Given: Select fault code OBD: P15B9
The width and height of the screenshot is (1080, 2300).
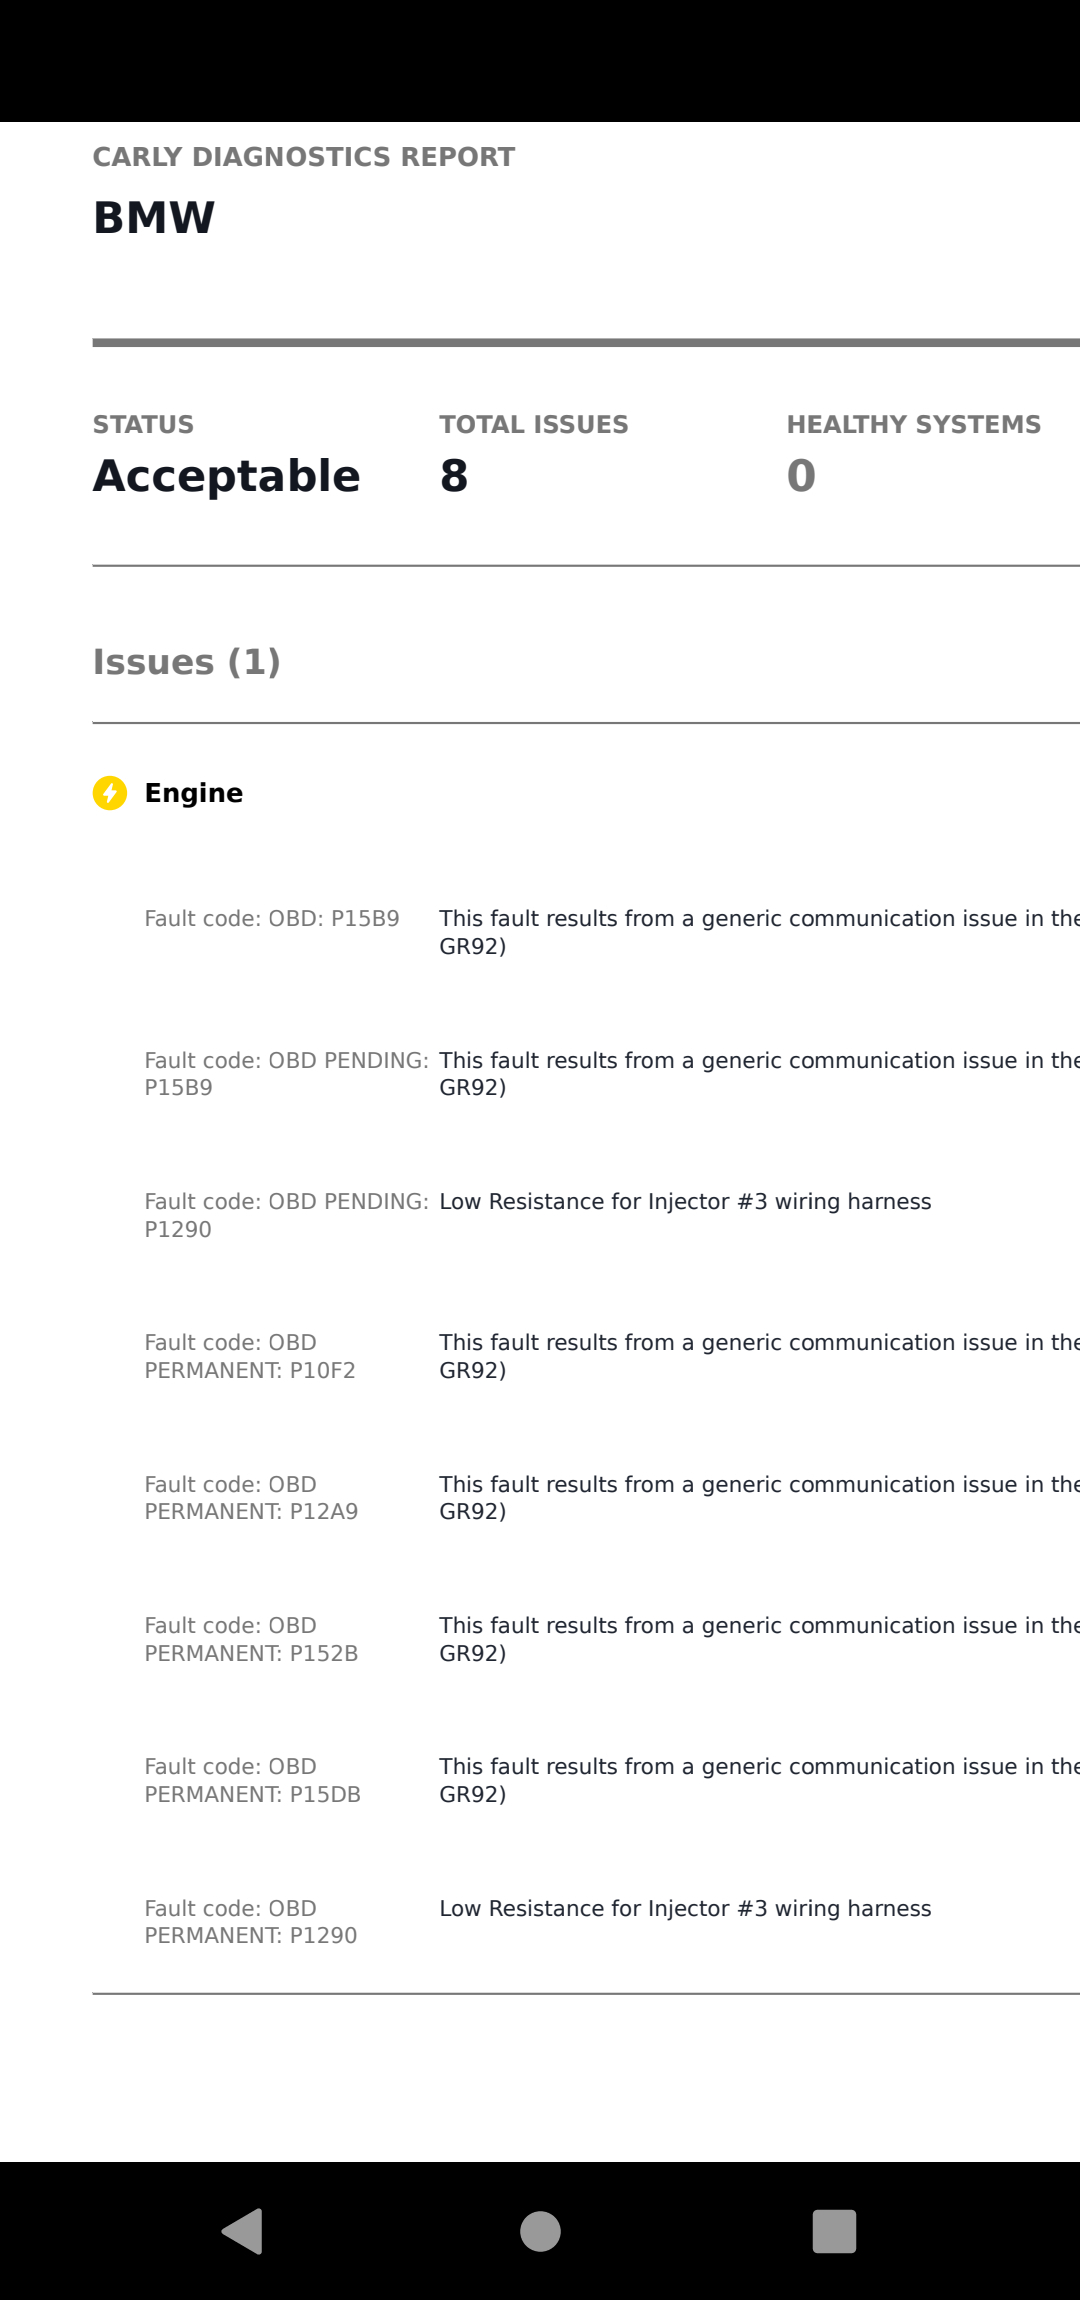Looking at the screenshot, I should 272,919.
